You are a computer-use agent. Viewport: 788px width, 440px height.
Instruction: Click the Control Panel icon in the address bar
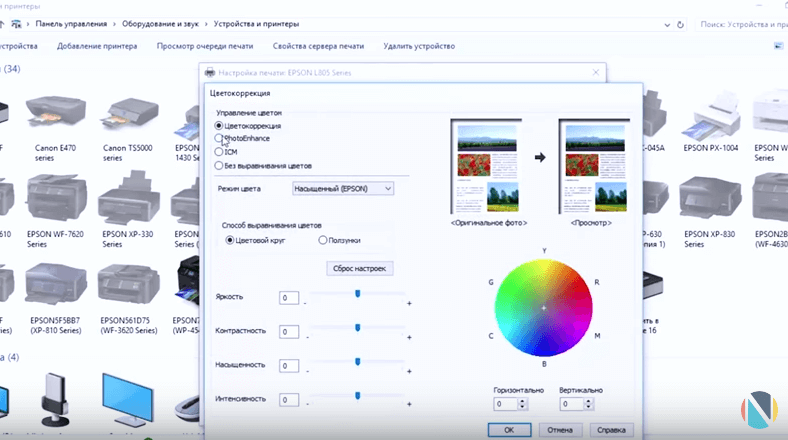17,24
